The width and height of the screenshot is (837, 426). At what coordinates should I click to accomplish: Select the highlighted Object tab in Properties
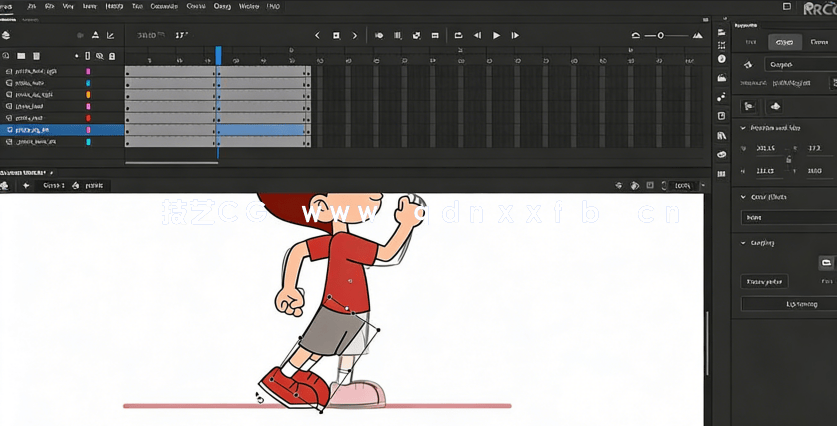pos(785,42)
